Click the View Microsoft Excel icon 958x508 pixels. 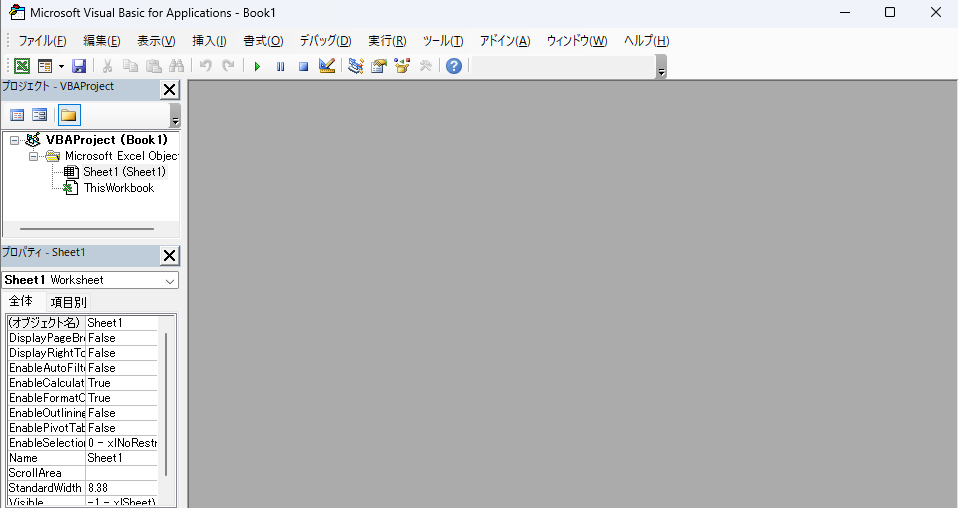22,65
